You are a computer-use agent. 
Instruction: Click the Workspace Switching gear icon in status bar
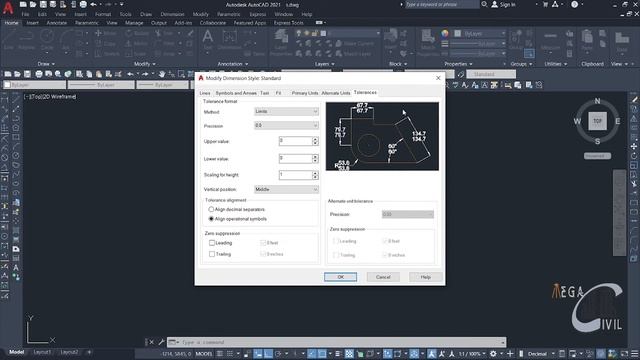click(x=493, y=353)
